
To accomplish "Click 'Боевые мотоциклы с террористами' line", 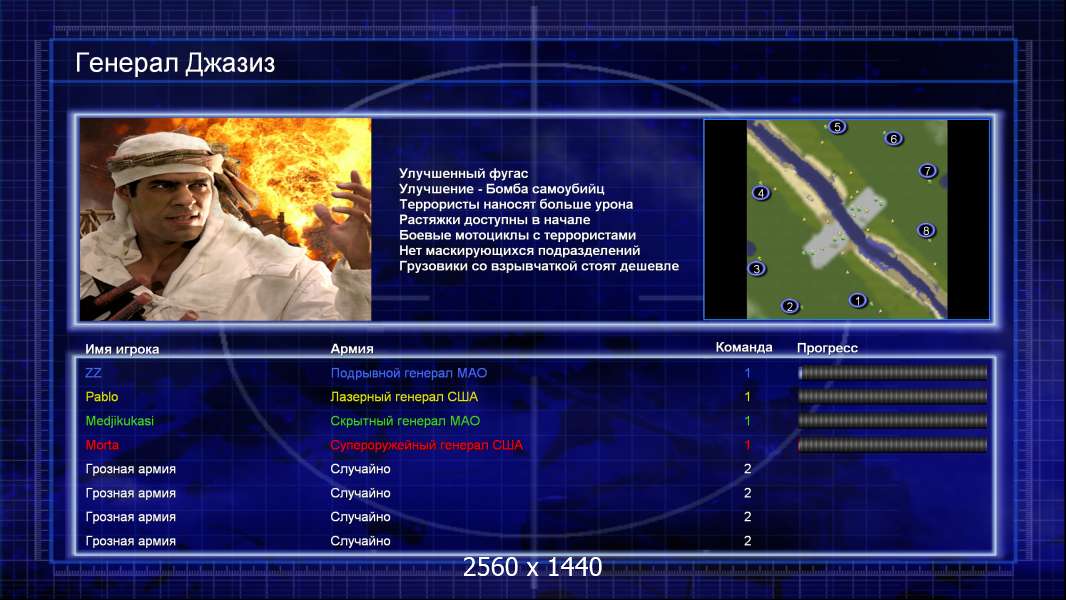I will [517, 235].
